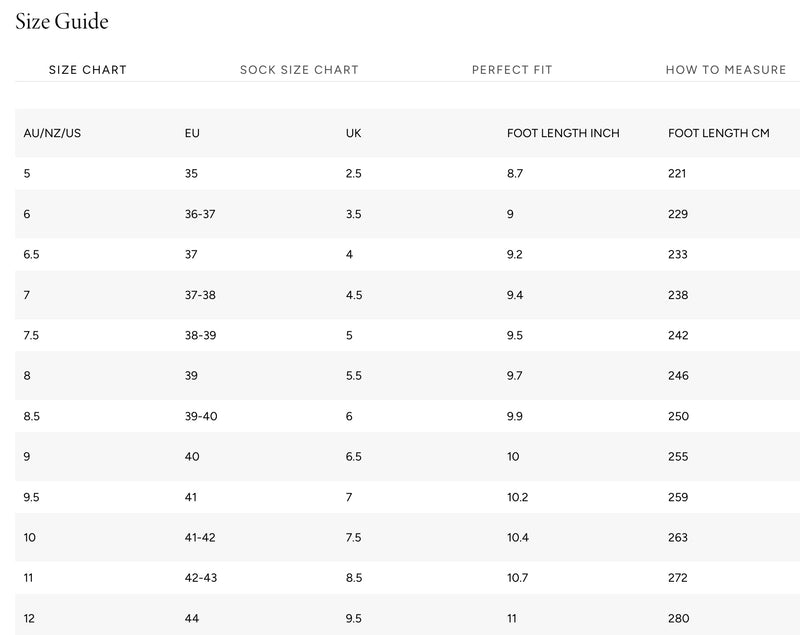Viewport: 800px width, 635px height.
Task: Open the Size Chart tab
Action: (87, 70)
